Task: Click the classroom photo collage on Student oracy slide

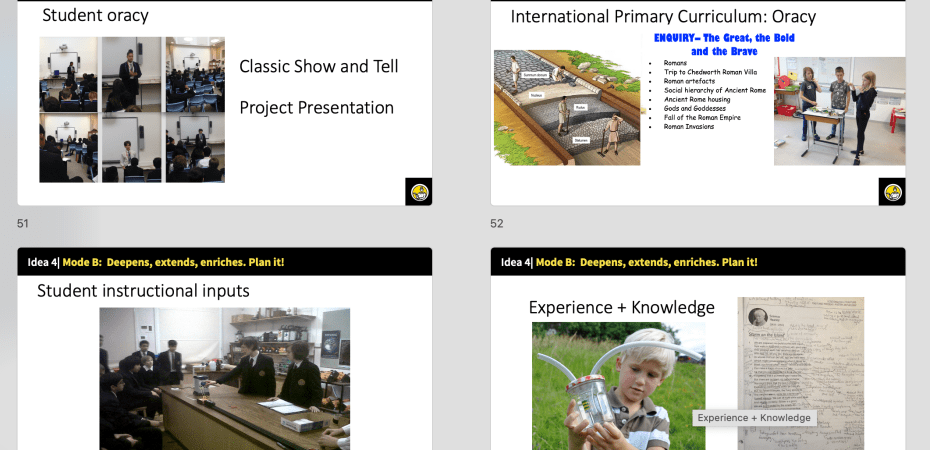Action: click(x=132, y=110)
